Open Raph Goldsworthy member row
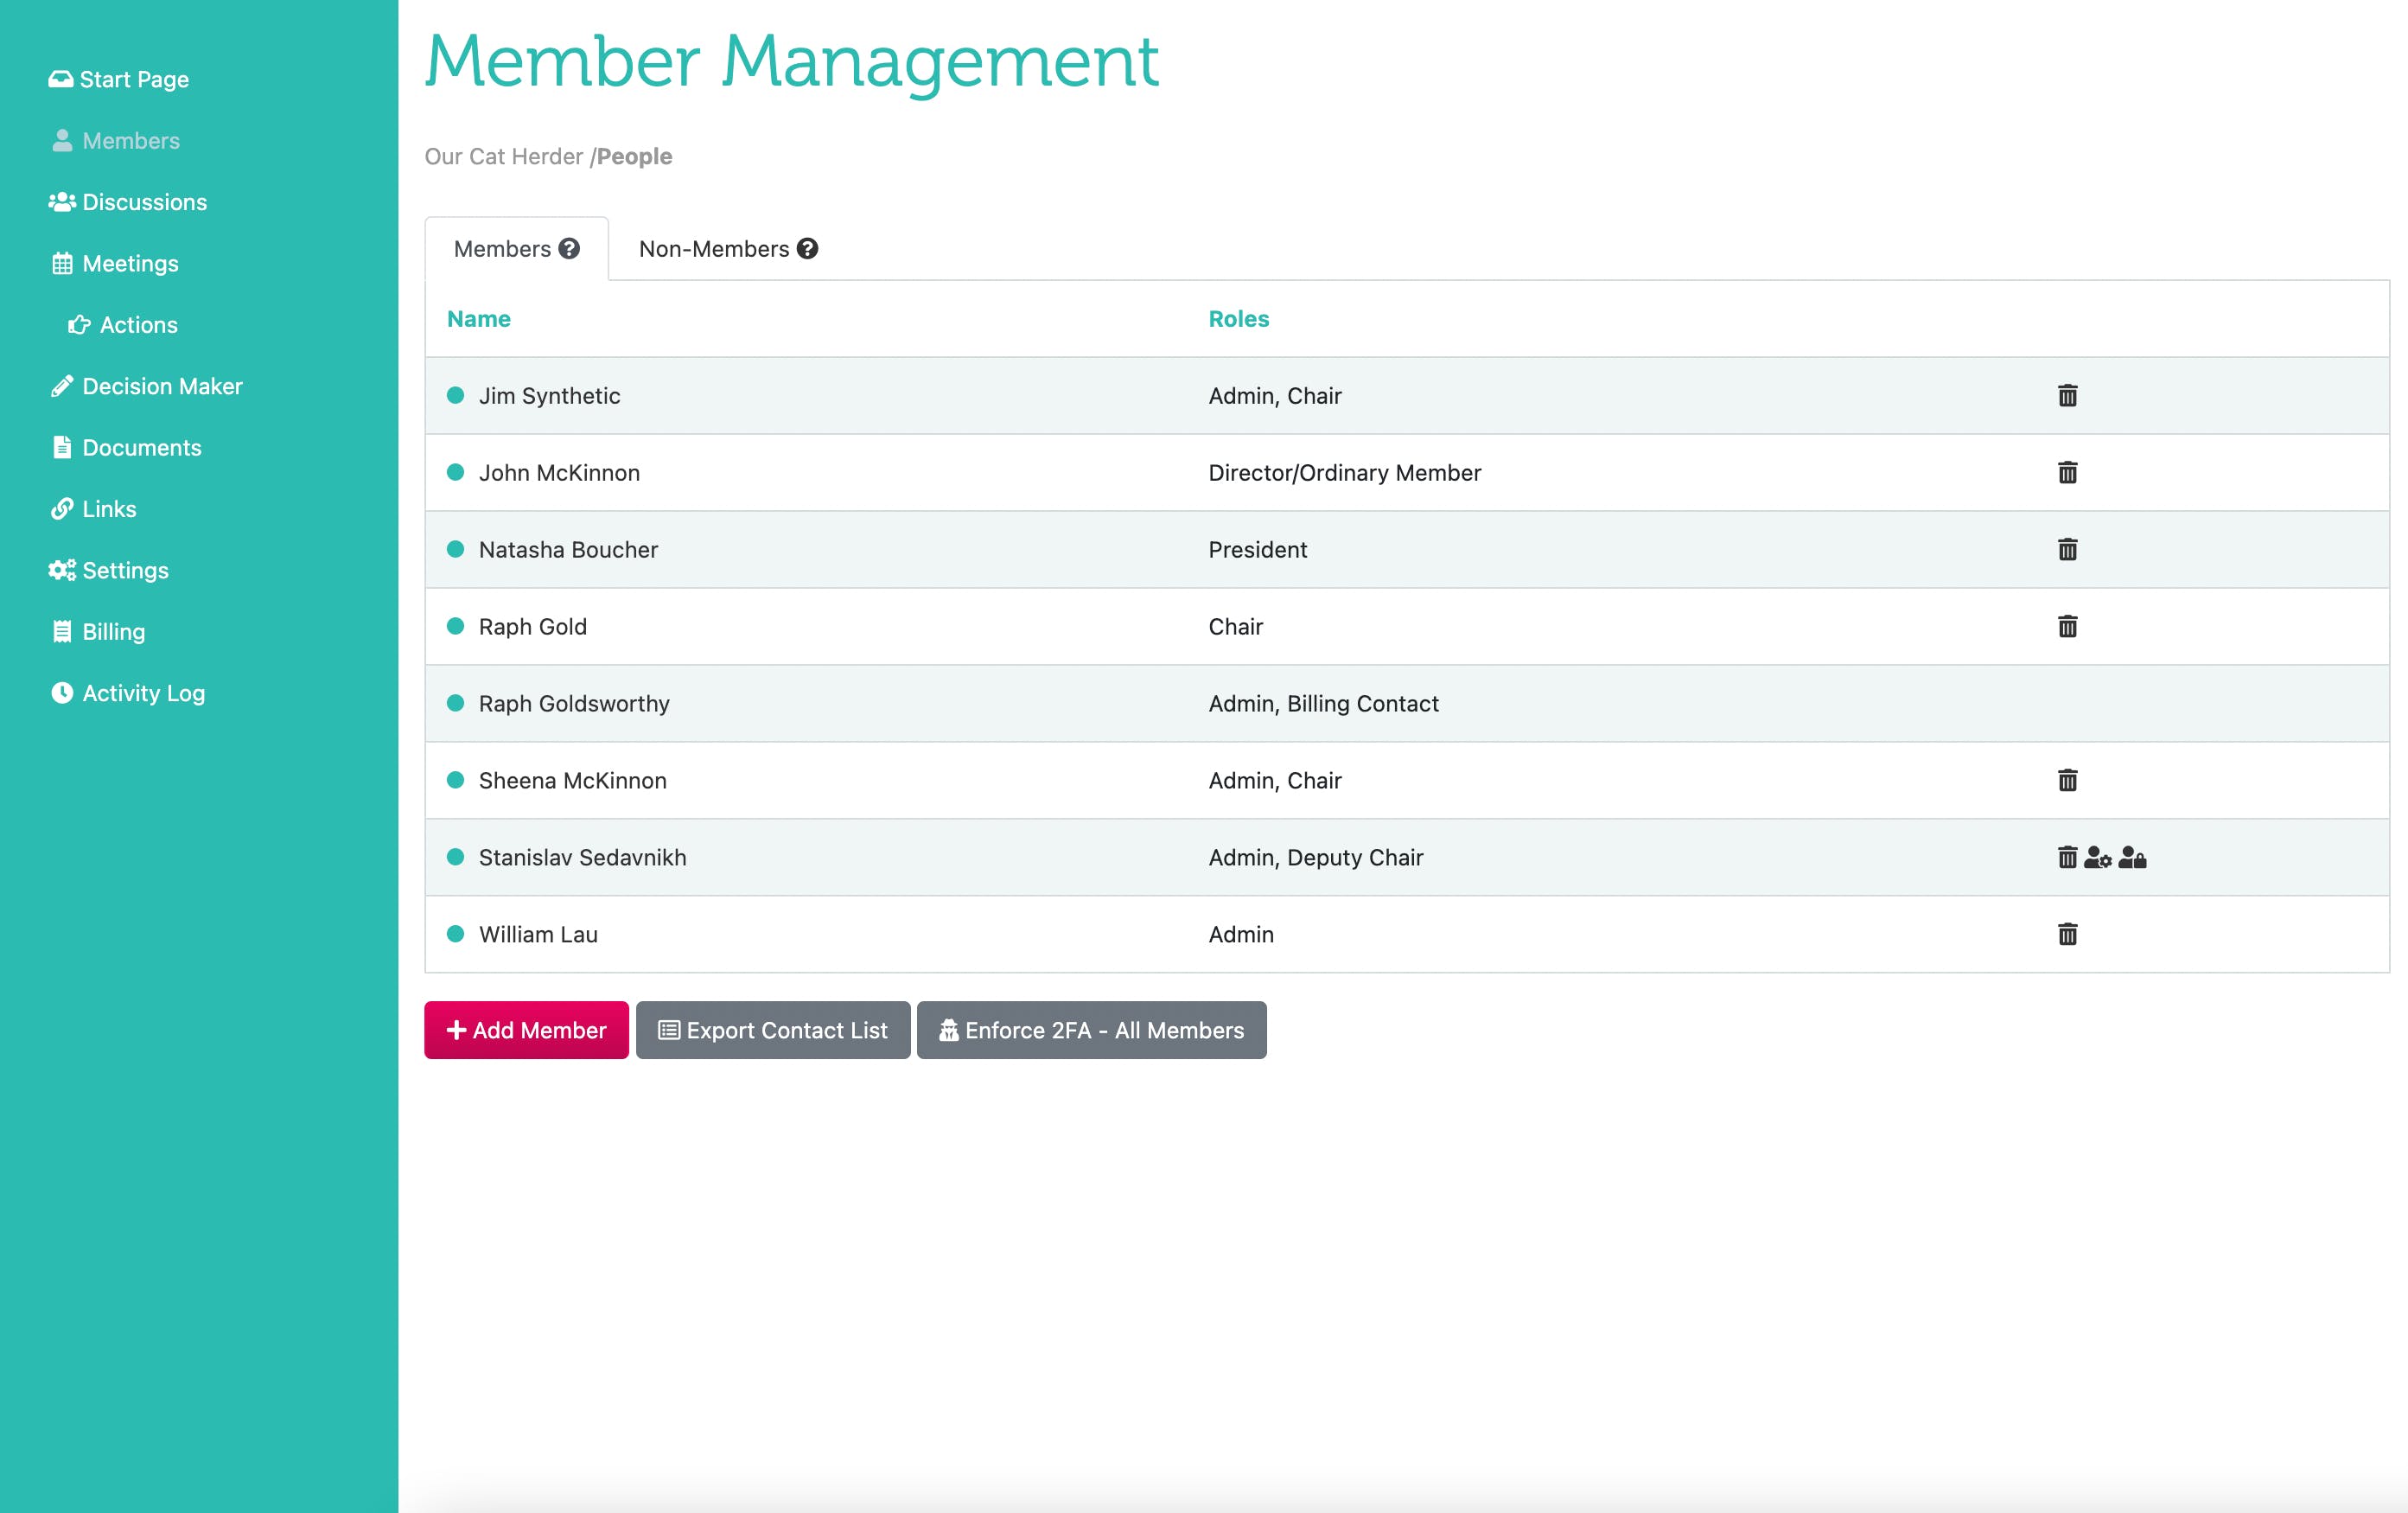 [574, 704]
